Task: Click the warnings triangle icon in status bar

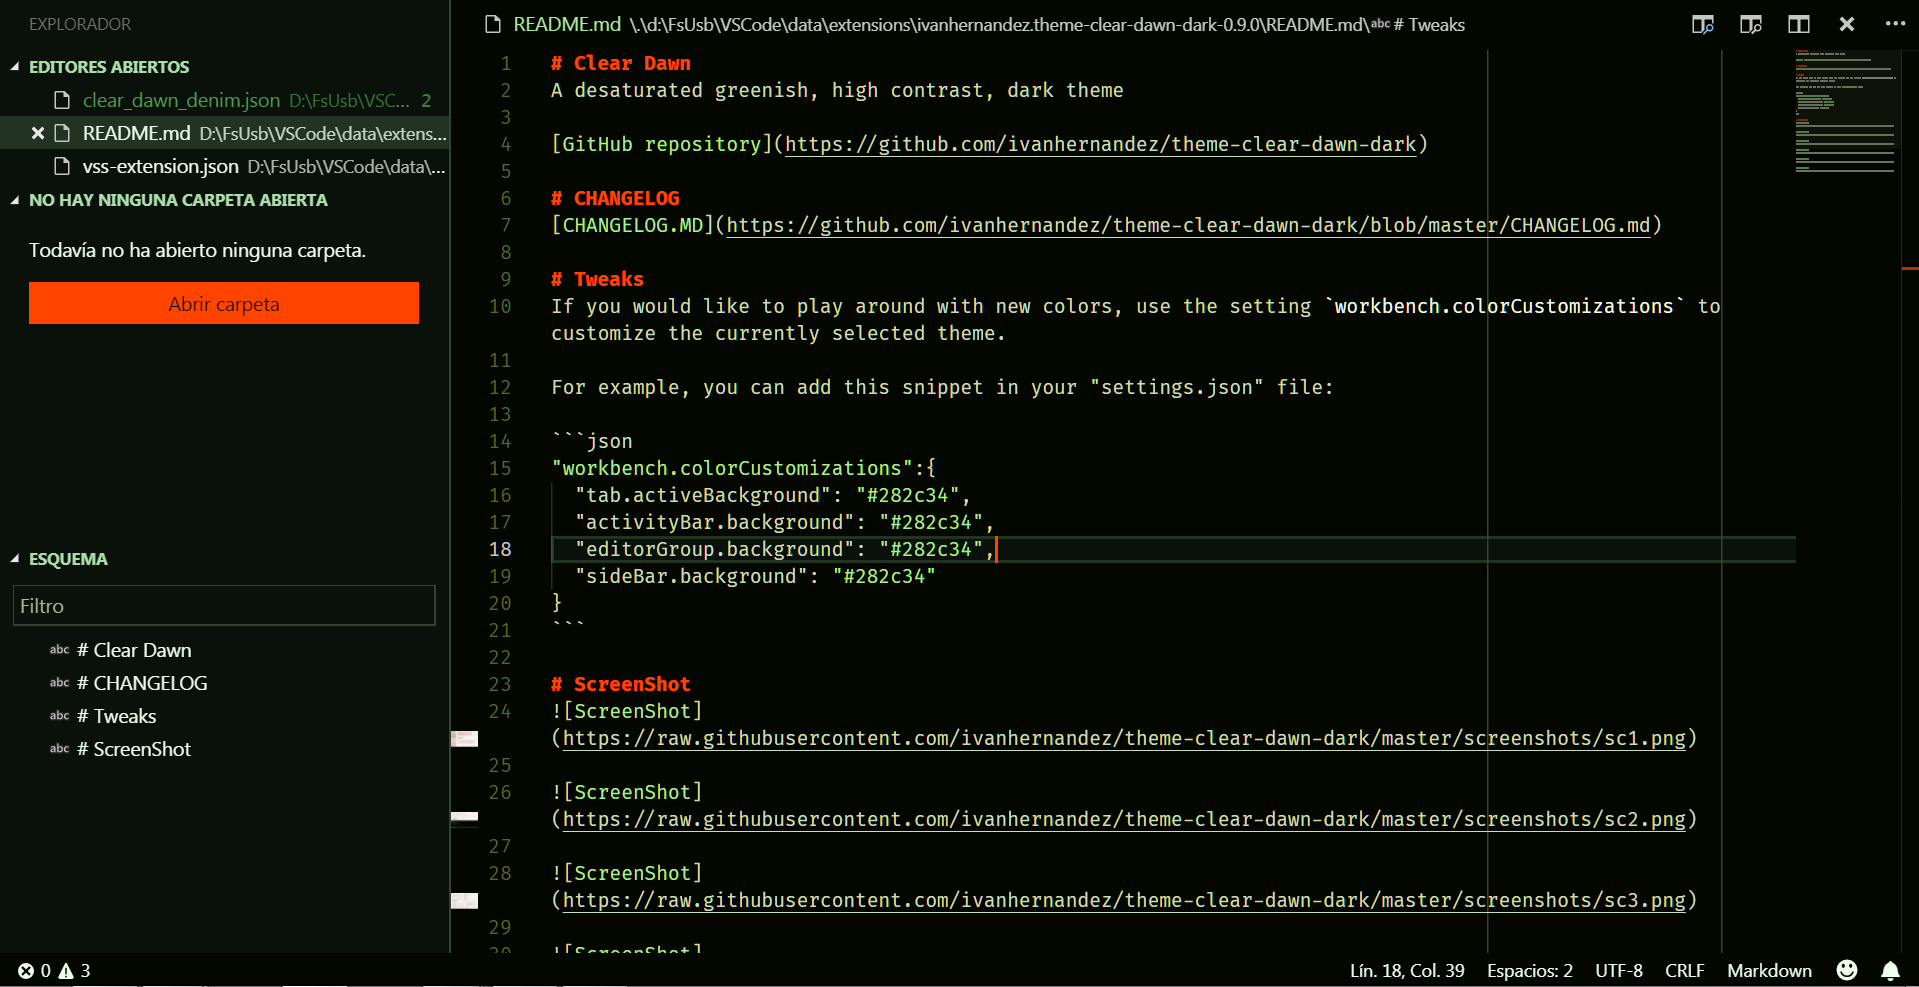Action: tap(66, 971)
